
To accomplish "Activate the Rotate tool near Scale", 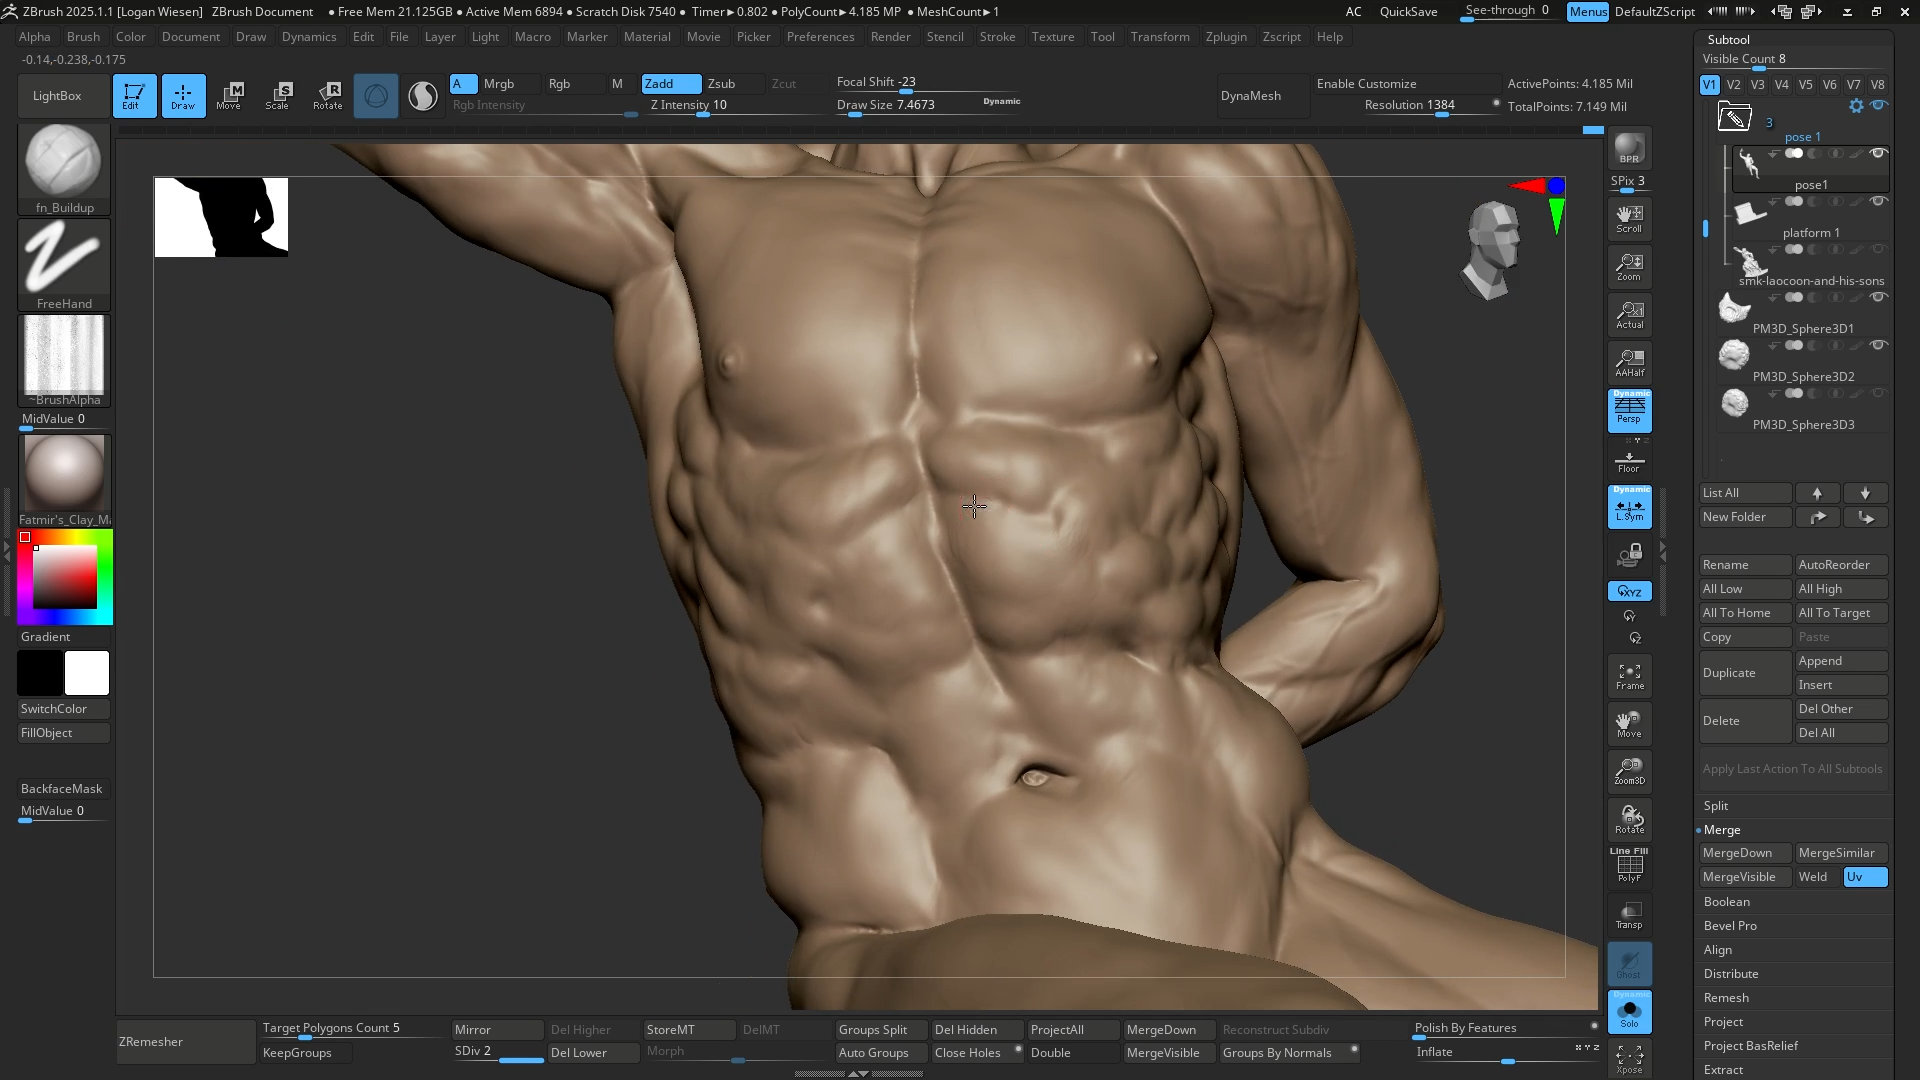I will (x=328, y=95).
